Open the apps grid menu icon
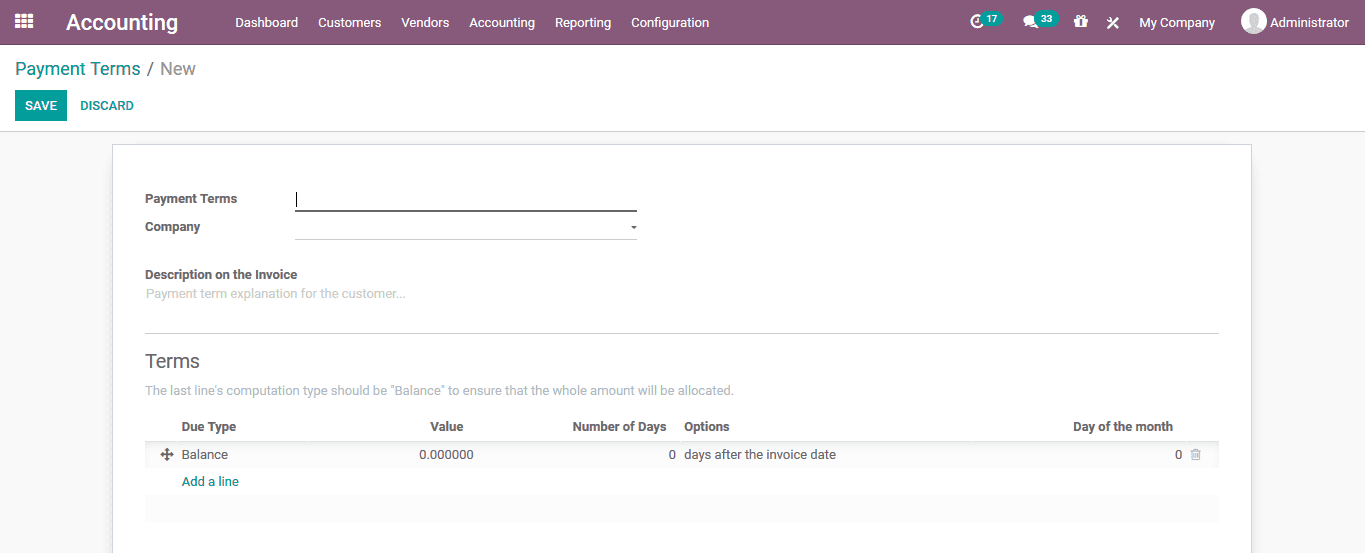Image resolution: width=1369 pixels, height=553 pixels. coord(24,21)
